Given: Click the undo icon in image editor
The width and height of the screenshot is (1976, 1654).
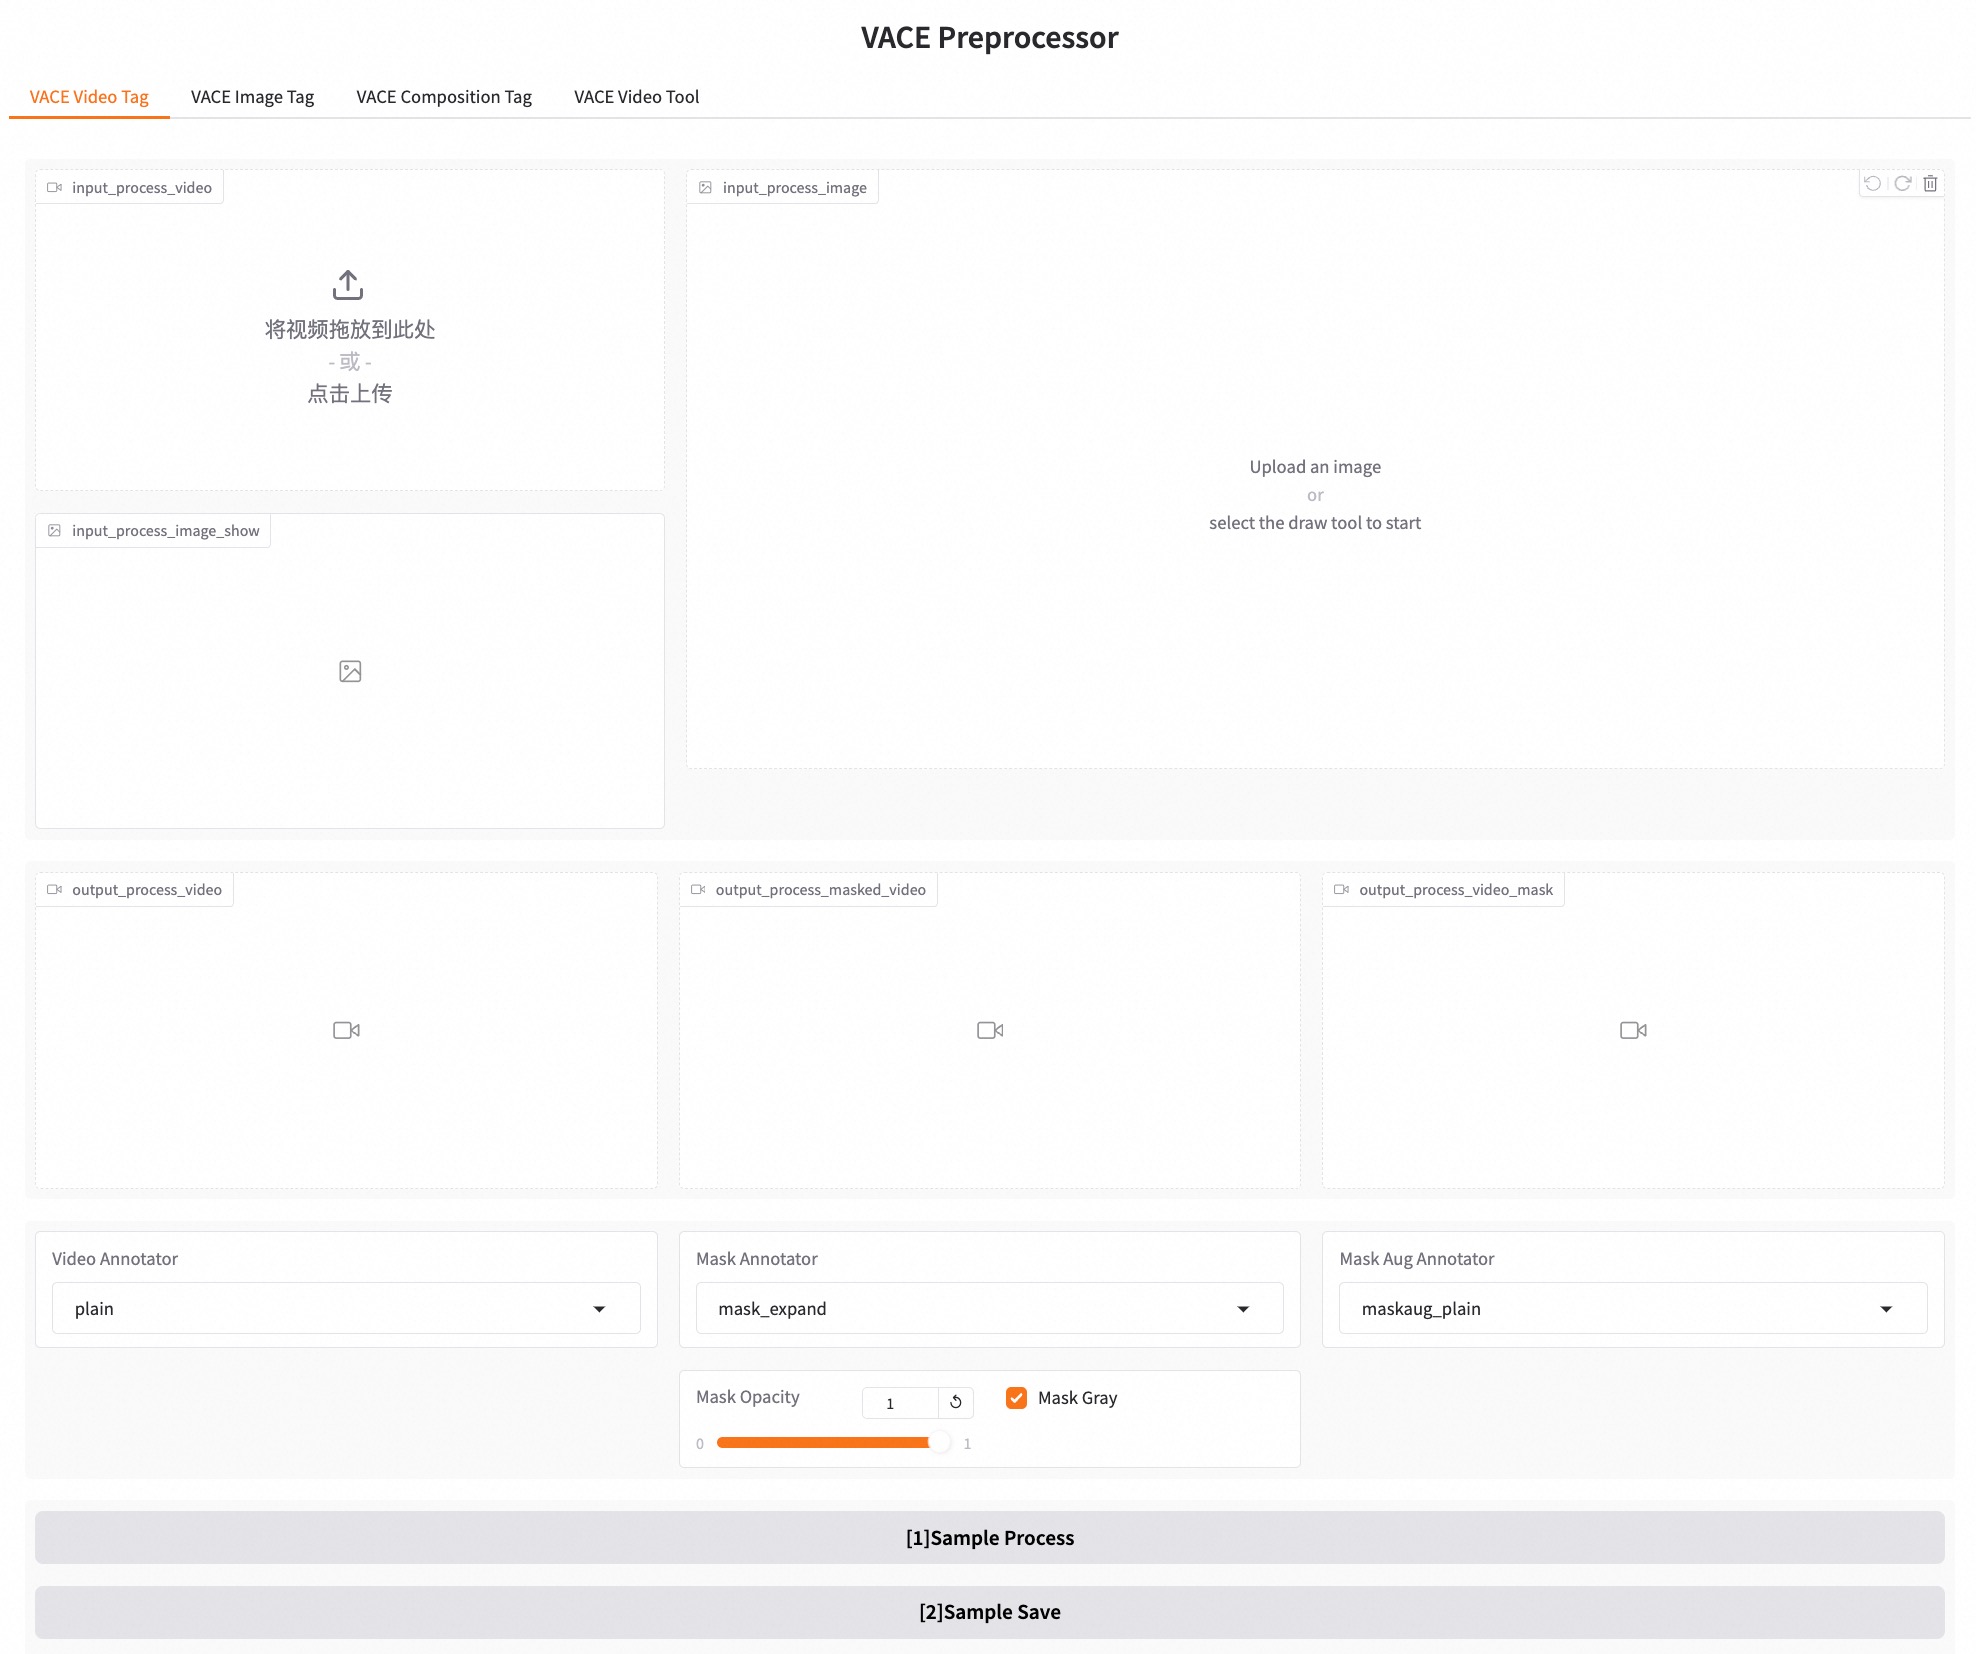Looking at the screenshot, I should pyautogui.click(x=1872, y=184).
